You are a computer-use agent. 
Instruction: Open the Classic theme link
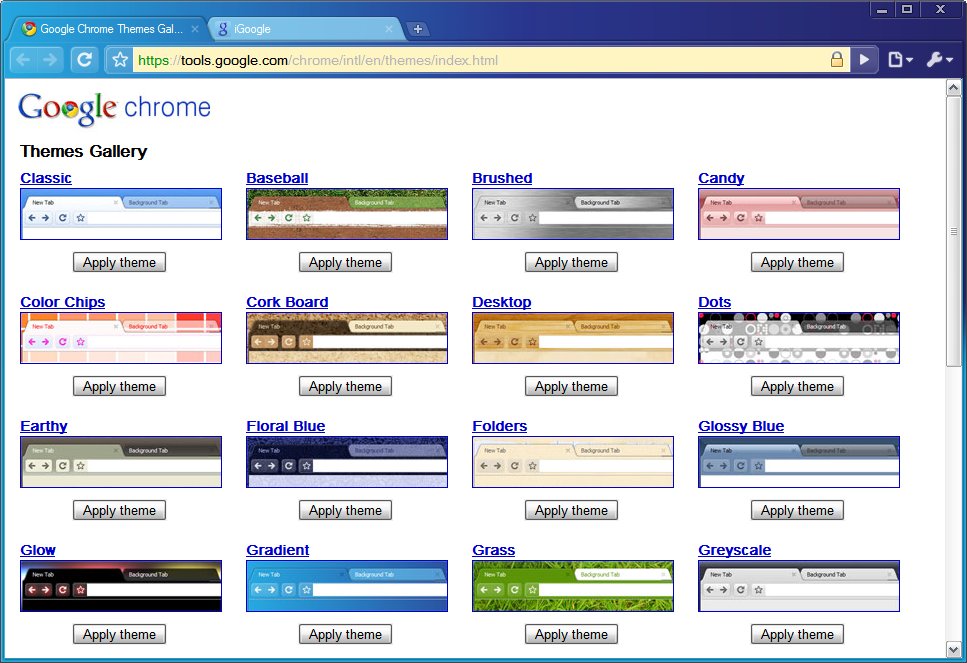(46, 178)
